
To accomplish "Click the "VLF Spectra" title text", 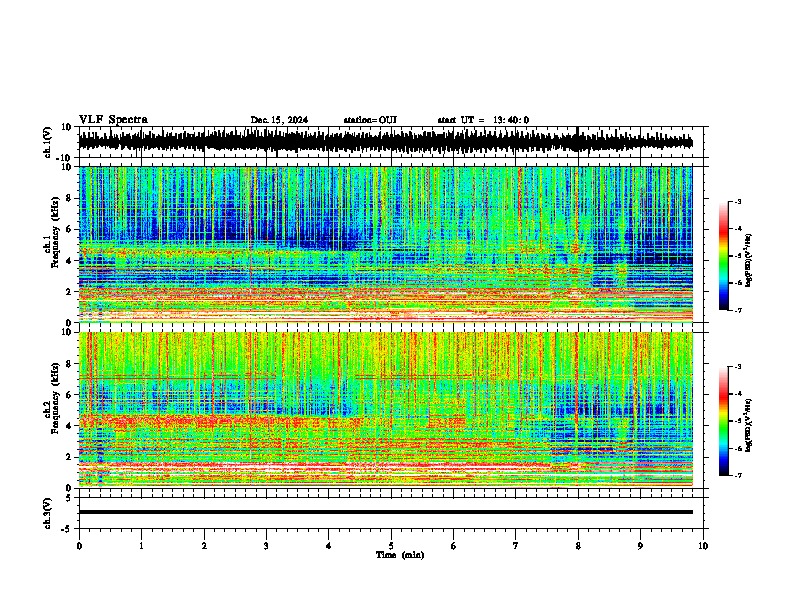I will pyautogui.click(x=113, y=120).
